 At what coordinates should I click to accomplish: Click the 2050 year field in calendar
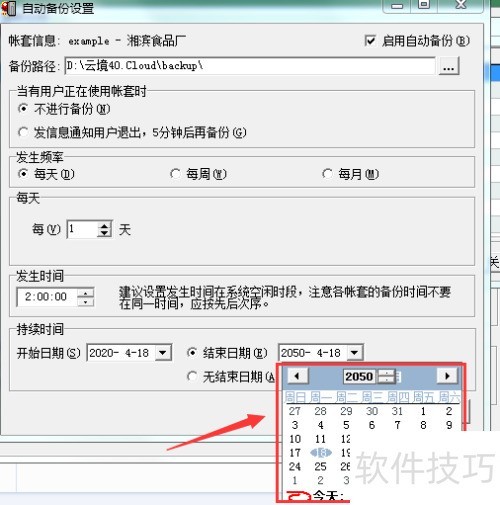pyautogui.click(x=359, y=377)
